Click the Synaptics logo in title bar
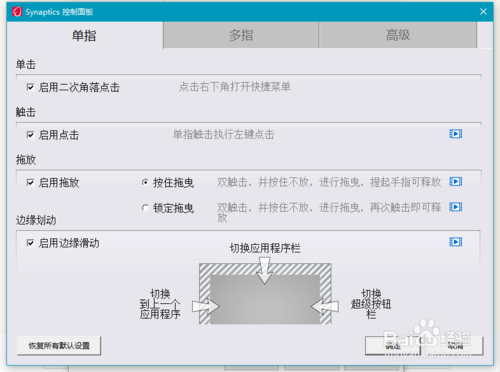This screenshot has width=500, height=372. coord(17,12)
